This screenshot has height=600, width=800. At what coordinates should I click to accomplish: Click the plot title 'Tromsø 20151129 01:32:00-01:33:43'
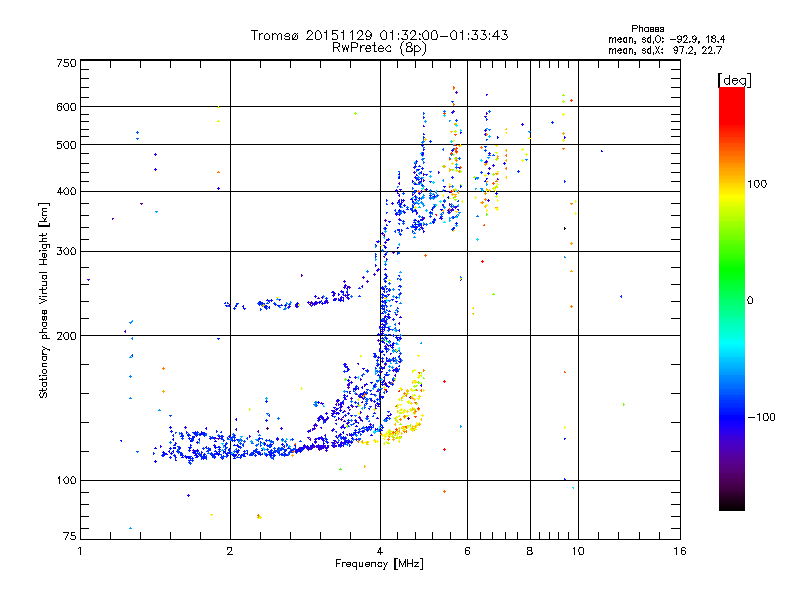coord(379,35)
